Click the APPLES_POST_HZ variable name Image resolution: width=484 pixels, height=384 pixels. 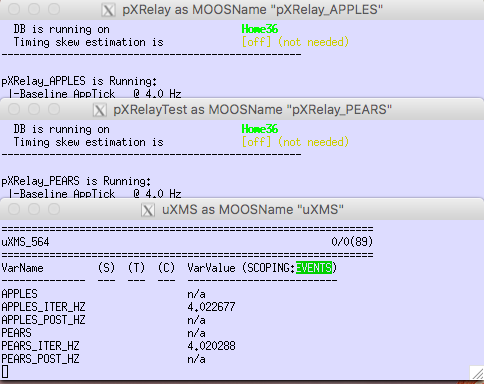coord(43,320)
